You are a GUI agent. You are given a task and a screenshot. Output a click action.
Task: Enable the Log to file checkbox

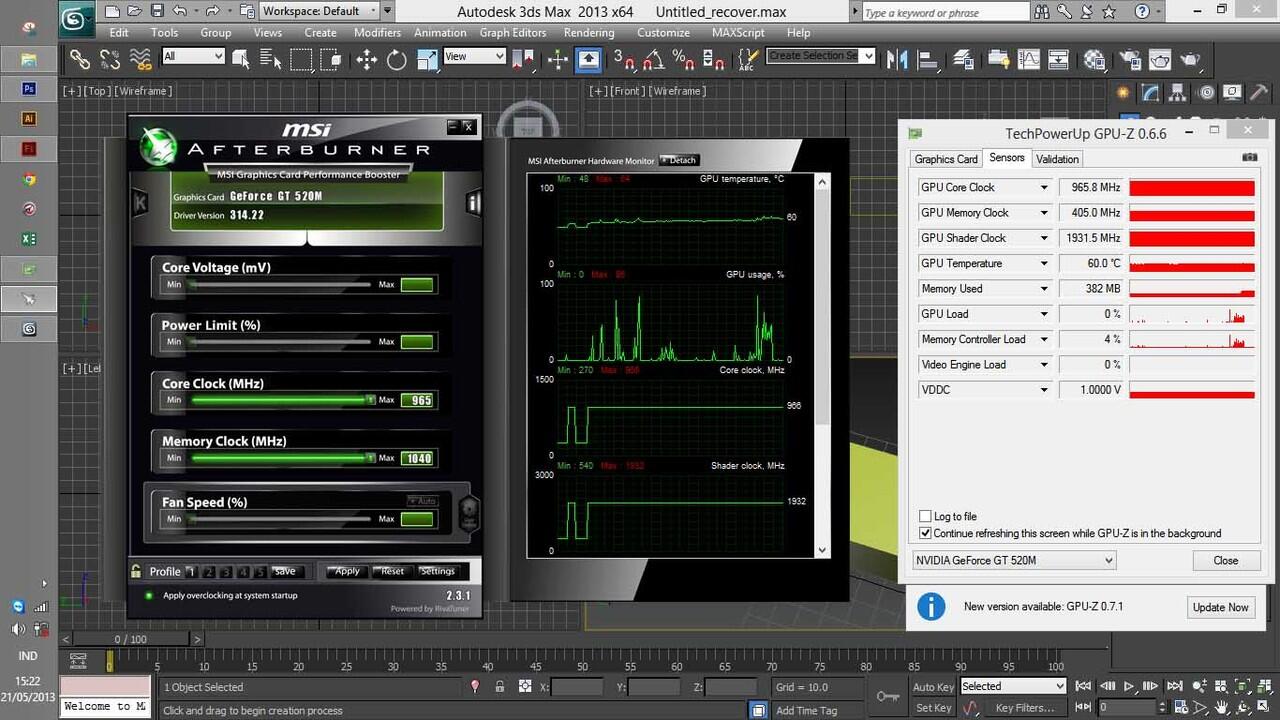(x=925, y=517)
